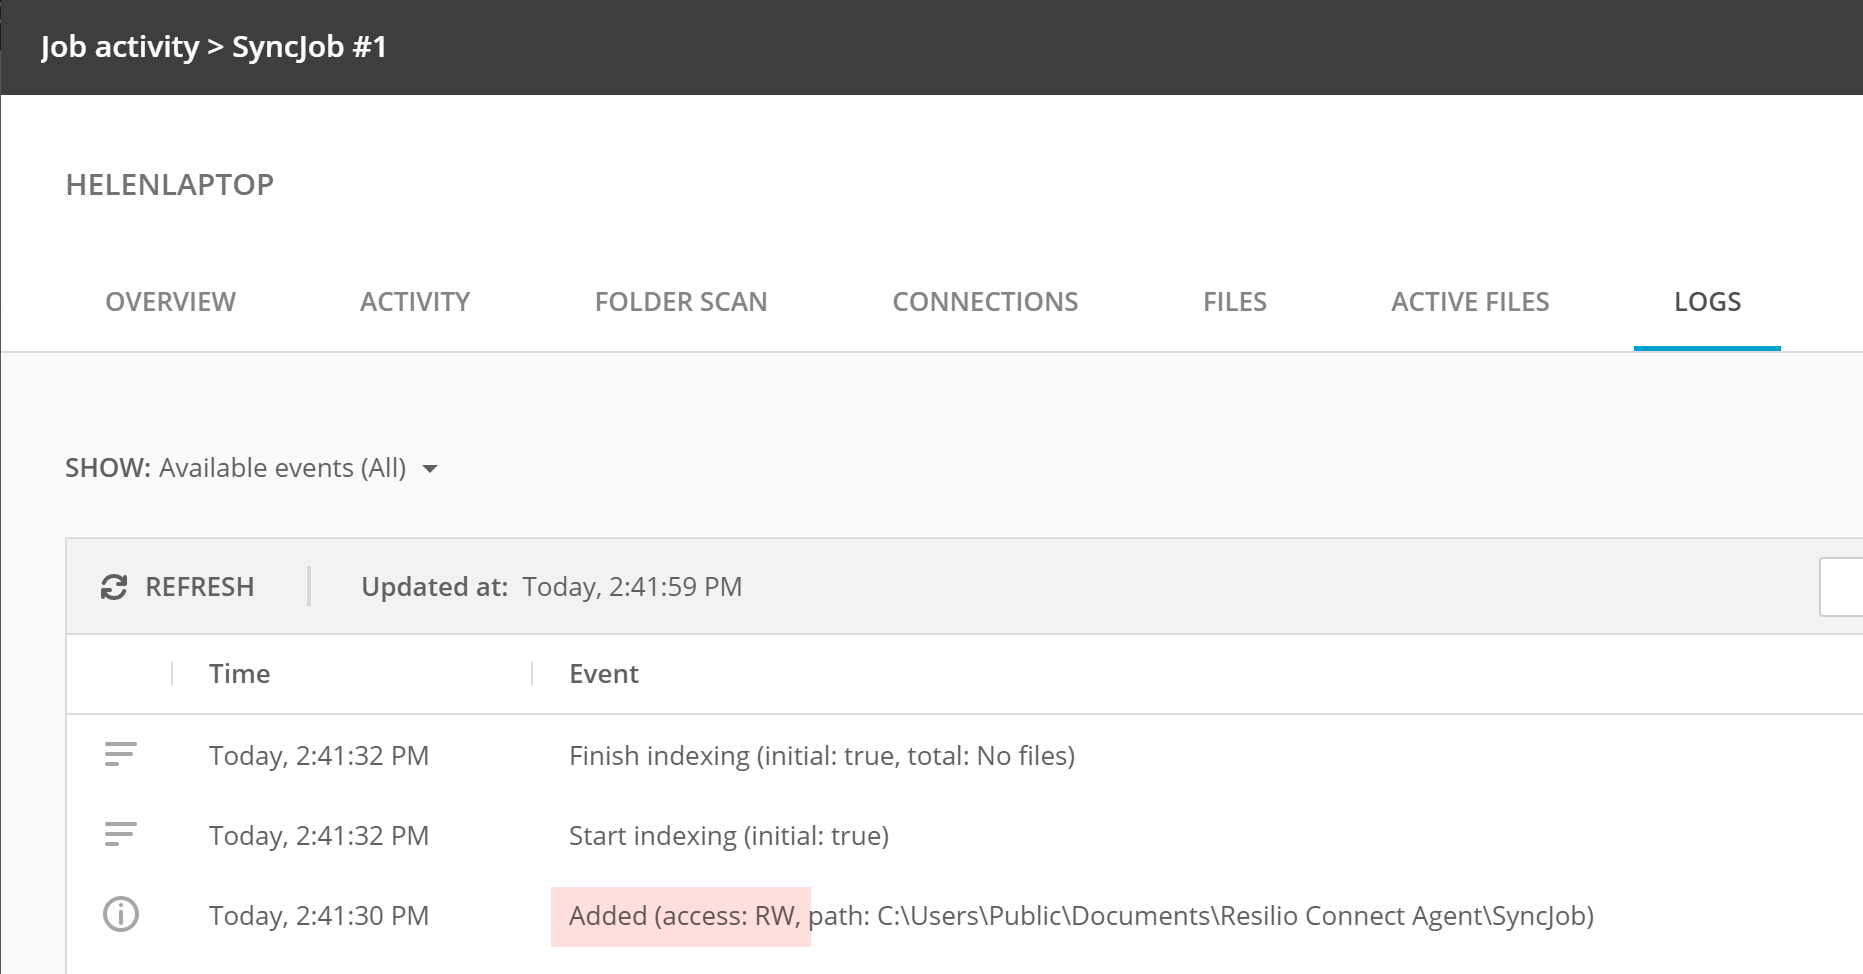Switch to the Overview tab
Viewport: 1863px width, 974px height.
point(170,302)
